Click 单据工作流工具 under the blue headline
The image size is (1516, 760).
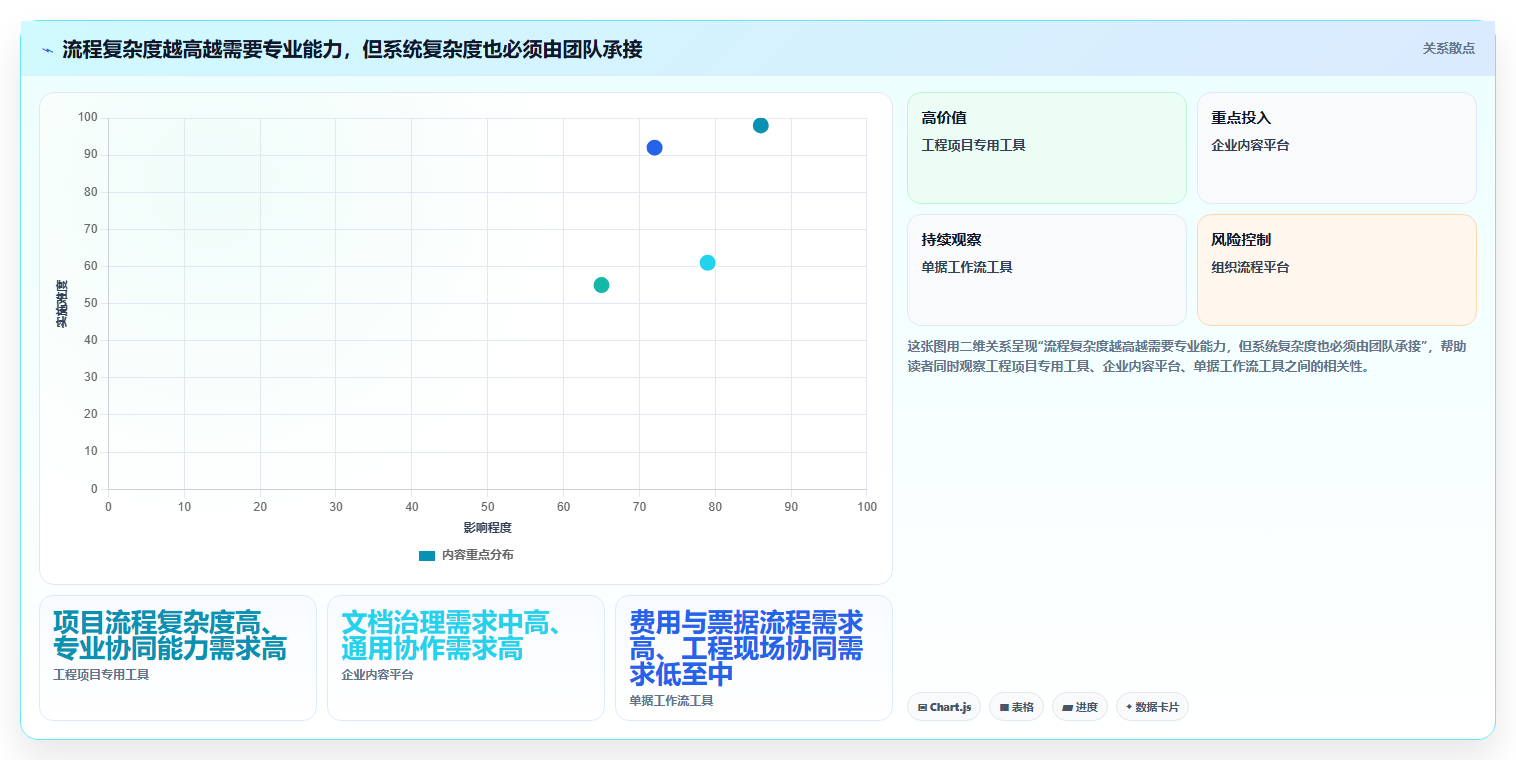(x=671, y=701)
